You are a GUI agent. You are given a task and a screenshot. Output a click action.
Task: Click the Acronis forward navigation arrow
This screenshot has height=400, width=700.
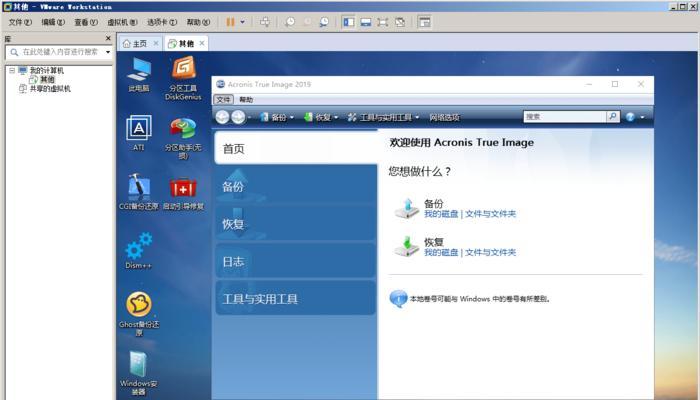coord(238,117)
